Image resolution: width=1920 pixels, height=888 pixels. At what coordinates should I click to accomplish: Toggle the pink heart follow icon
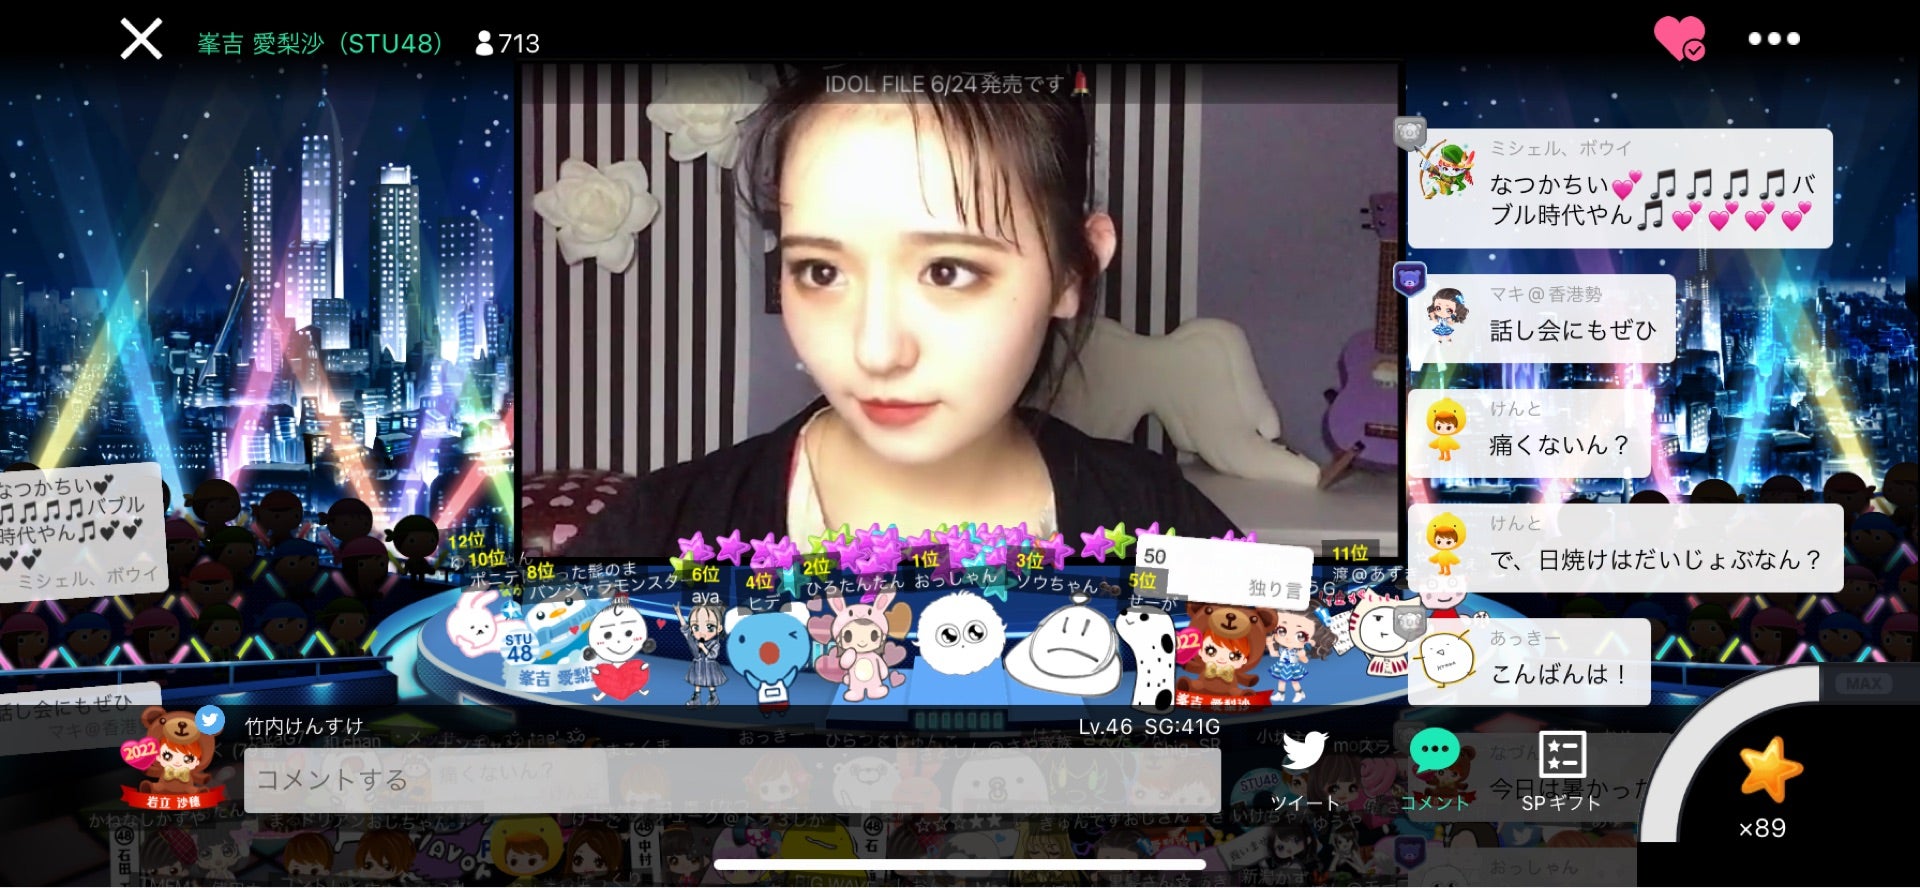tap(1678, 39)
